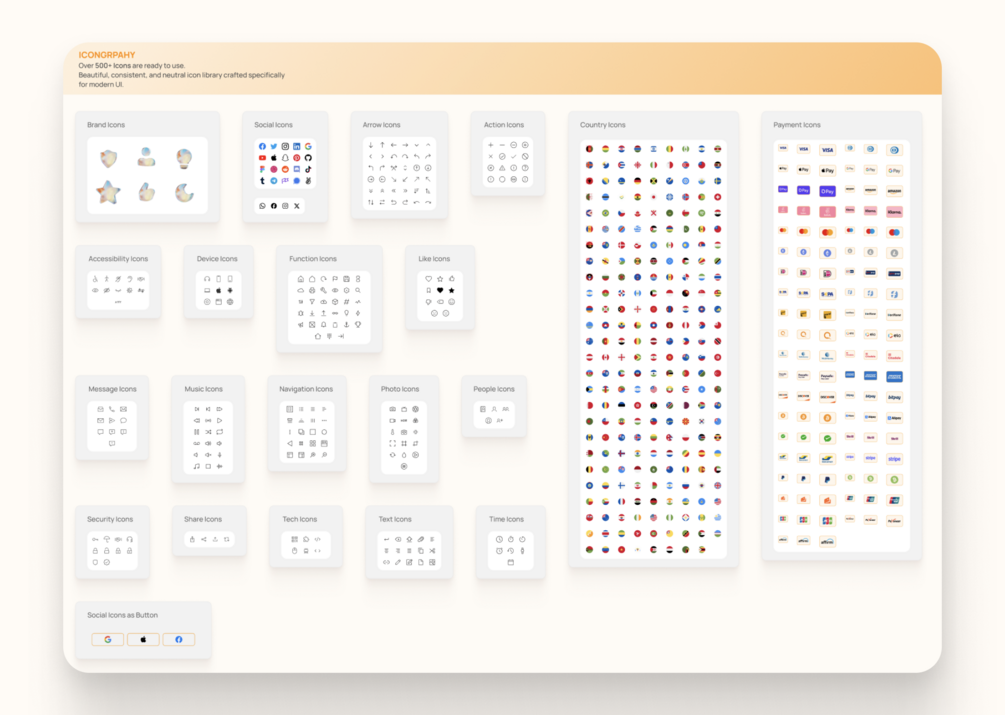The height and width of the screenshot is (715, 1005).
Task: Click the star illustration in Brand Icons
Action: click(108, 192)
